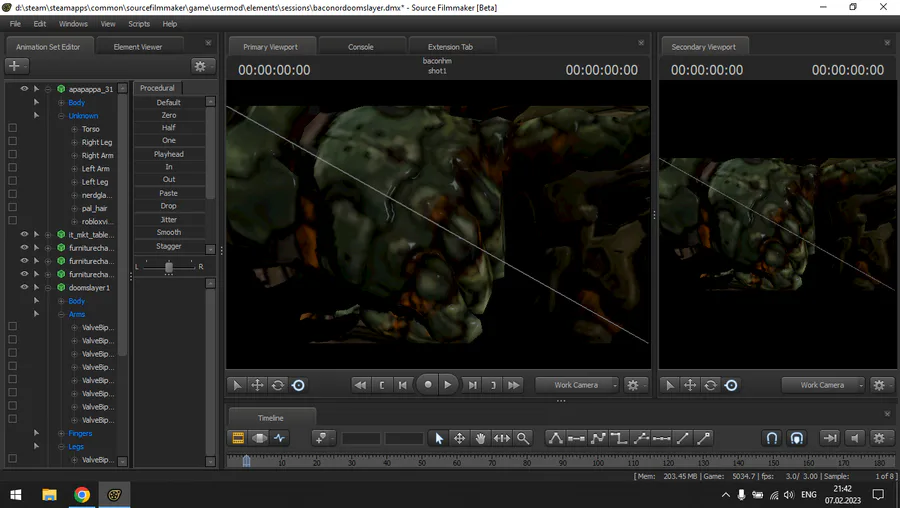Switch timeline to Clip Editor mode
The image size is (900, 508).
tap(238, 438)
